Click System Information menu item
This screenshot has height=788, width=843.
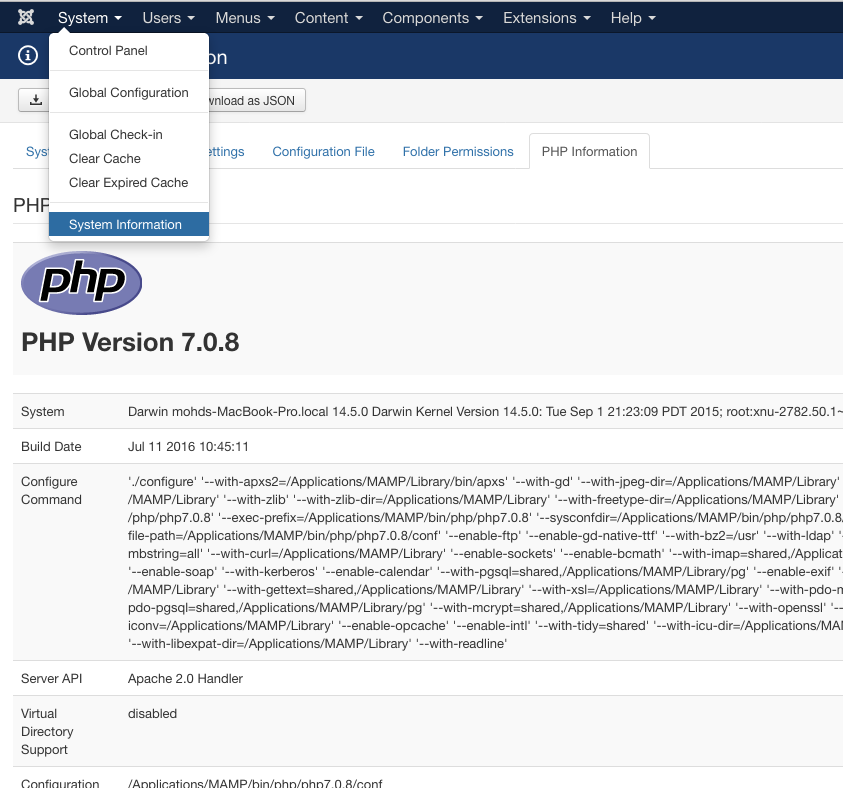pos(129,224)
